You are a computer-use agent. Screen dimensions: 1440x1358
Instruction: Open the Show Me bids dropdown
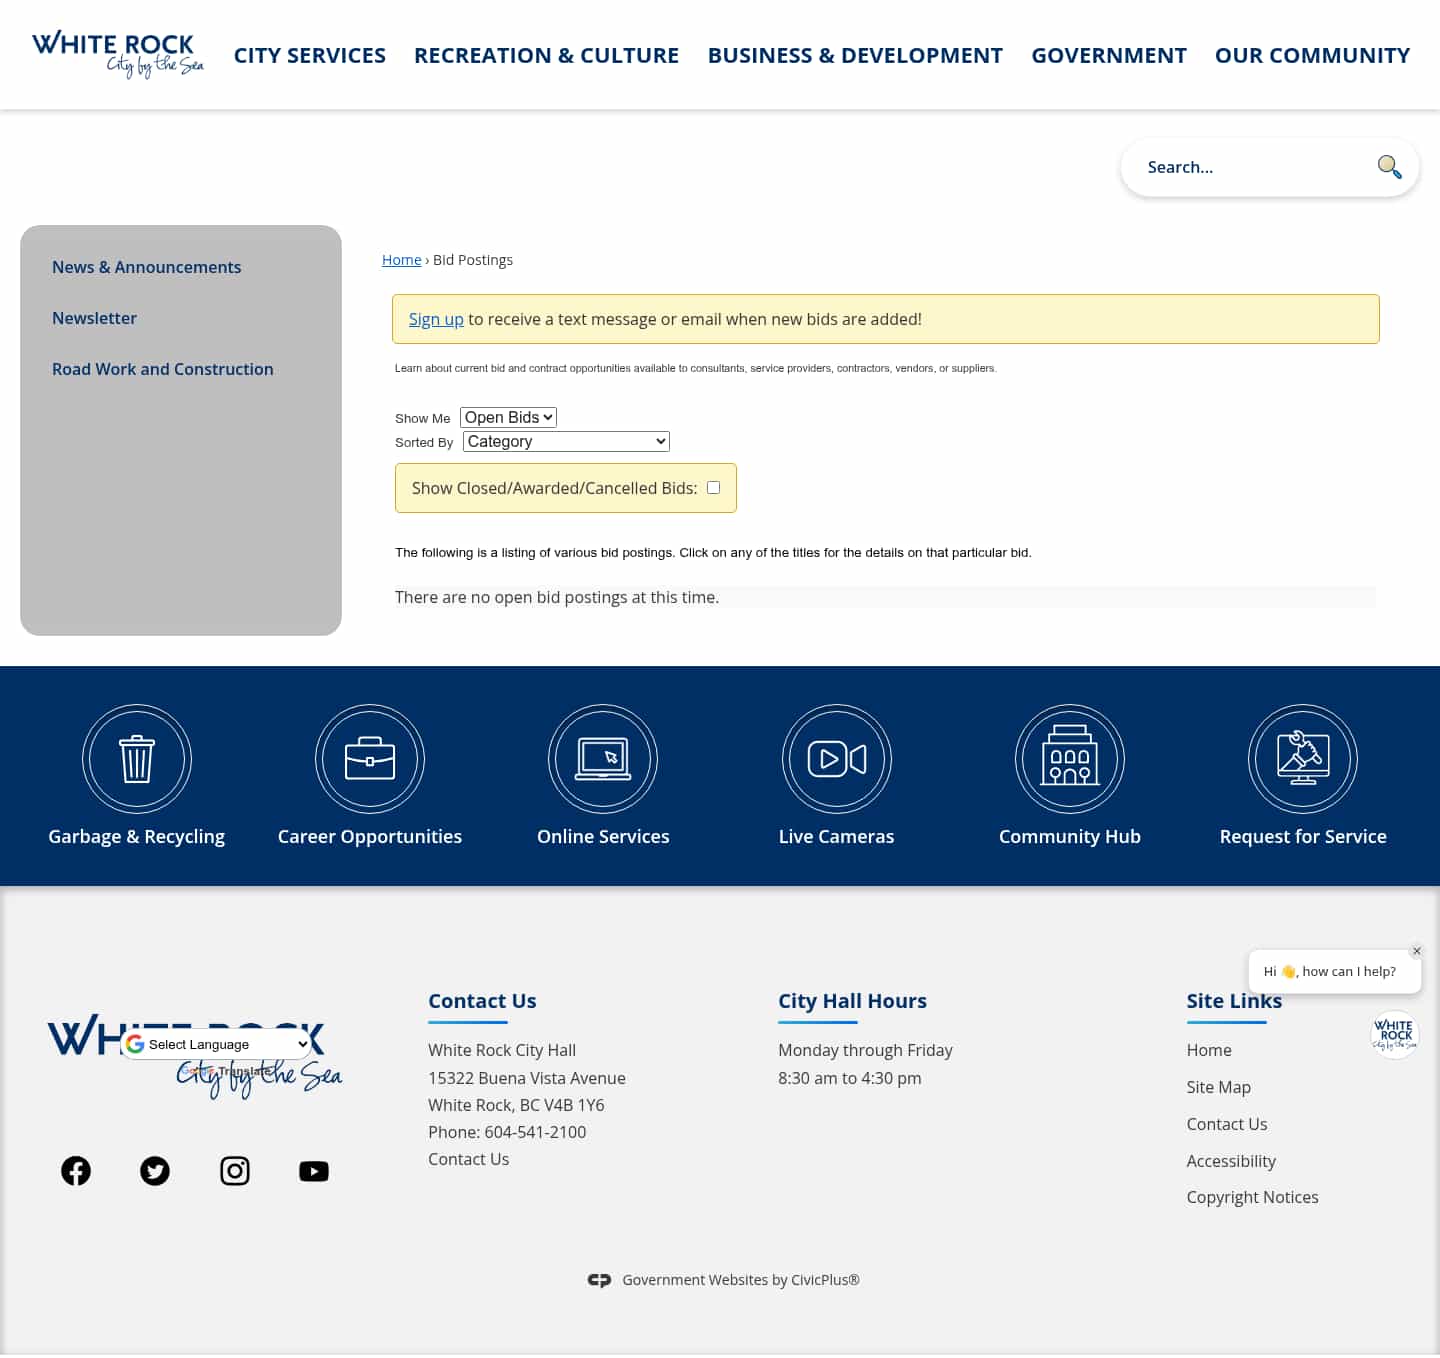[x=508, y=417]
